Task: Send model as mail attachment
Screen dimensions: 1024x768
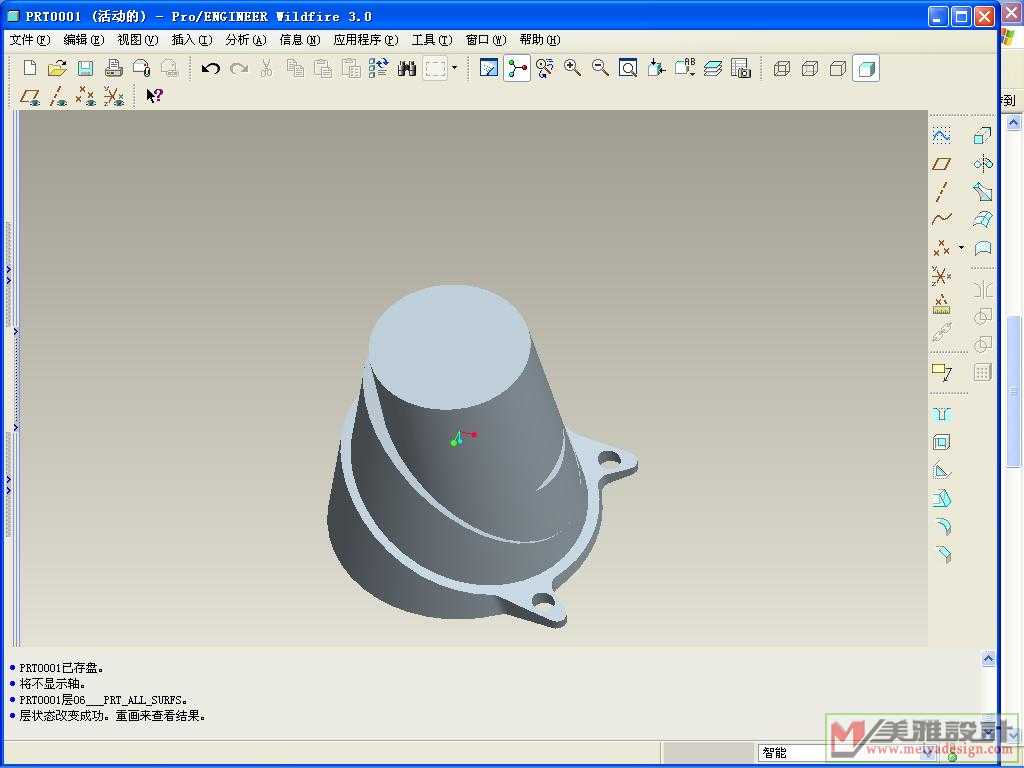Action: 142,68
